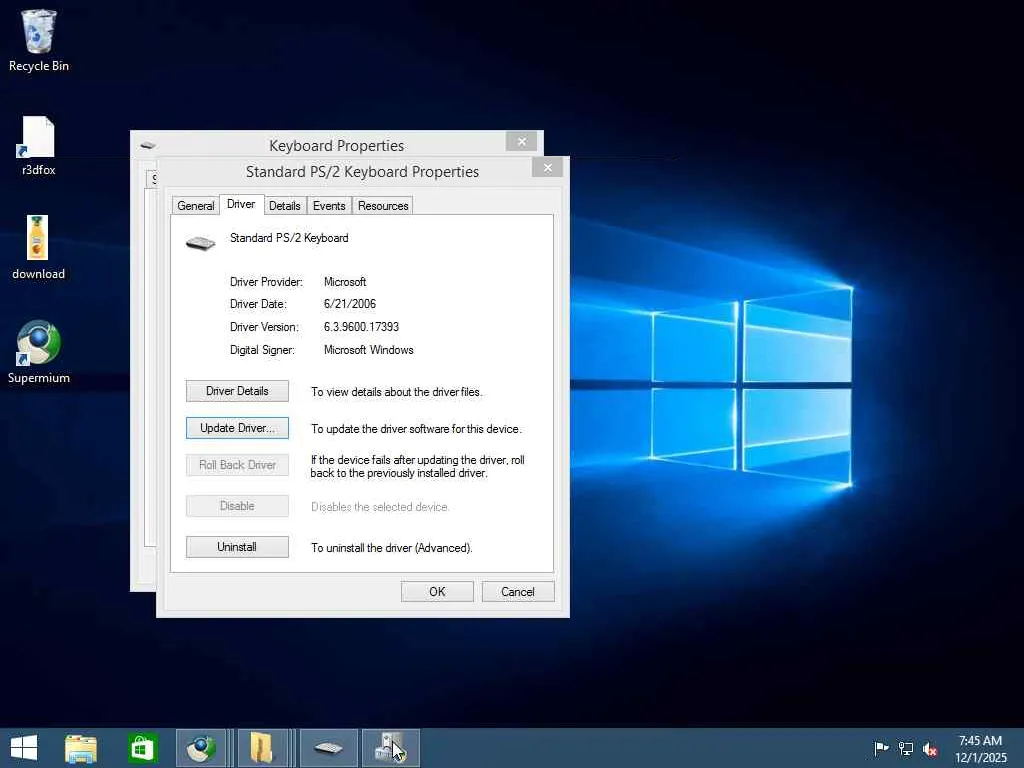Click the Standard PS/2 Keyboard device name
Viewport: 1024px width, 768px height.
(x=289, y=238)
